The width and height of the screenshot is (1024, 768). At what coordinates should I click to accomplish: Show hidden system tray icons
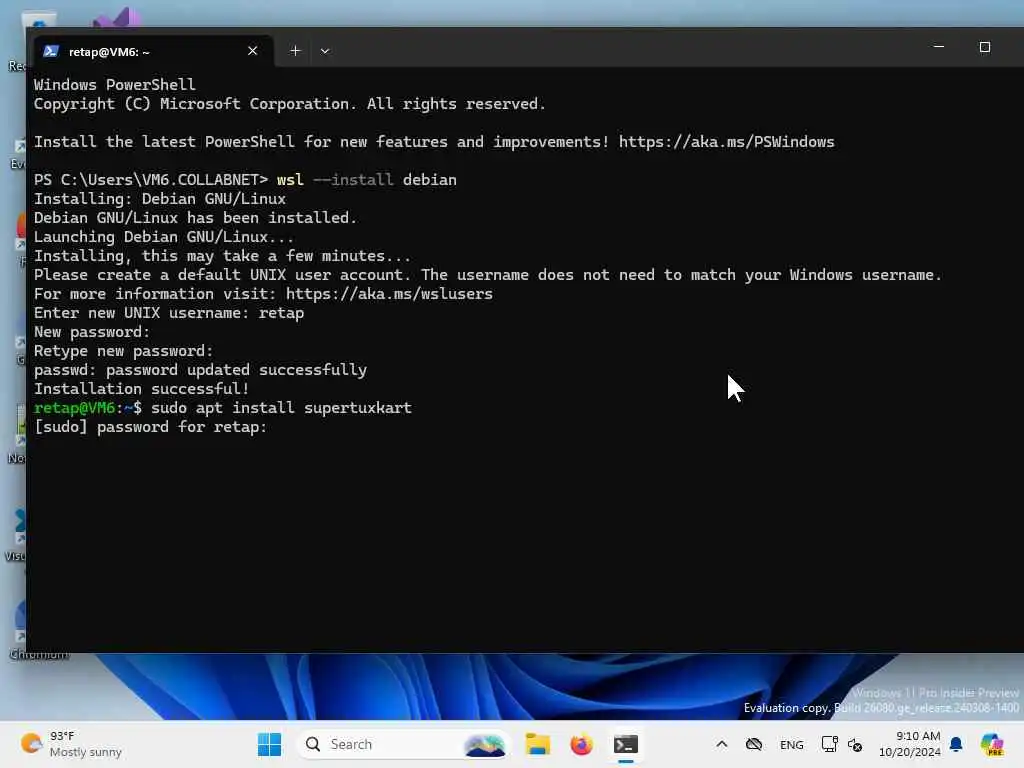[722, 744]
